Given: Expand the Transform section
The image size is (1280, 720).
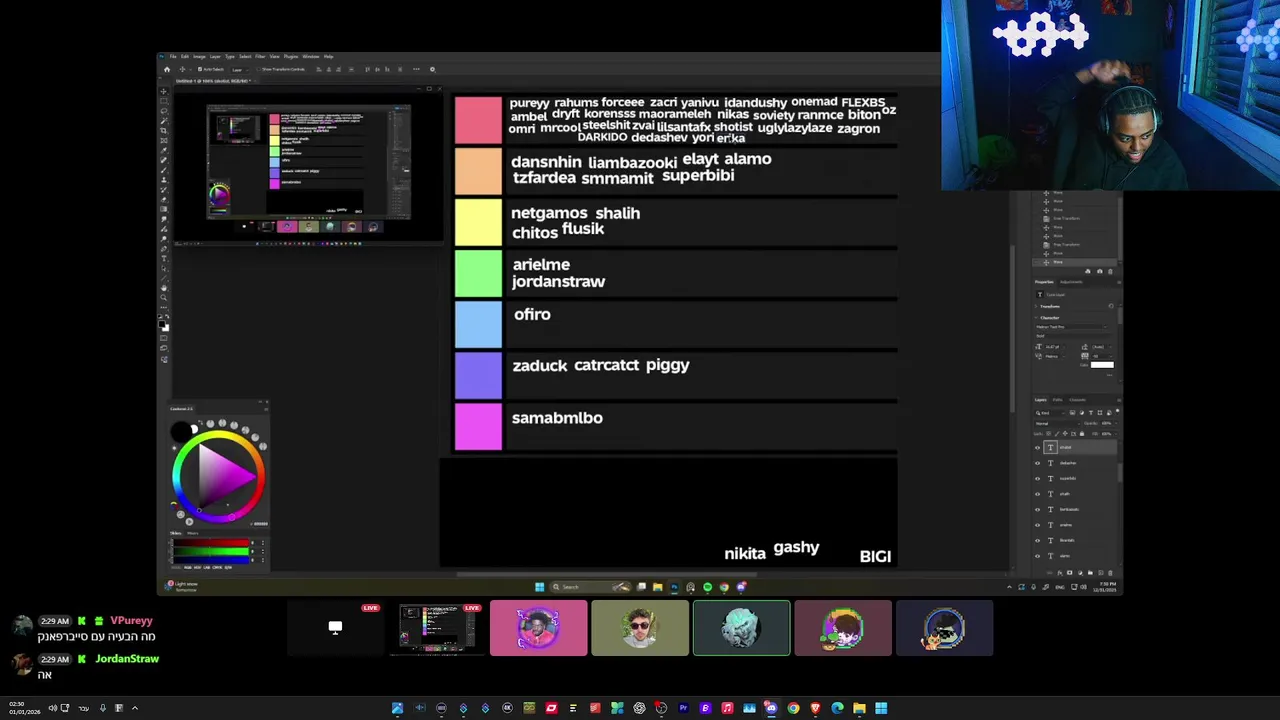Looking at the screenshot, I should tap(1036, 306).
